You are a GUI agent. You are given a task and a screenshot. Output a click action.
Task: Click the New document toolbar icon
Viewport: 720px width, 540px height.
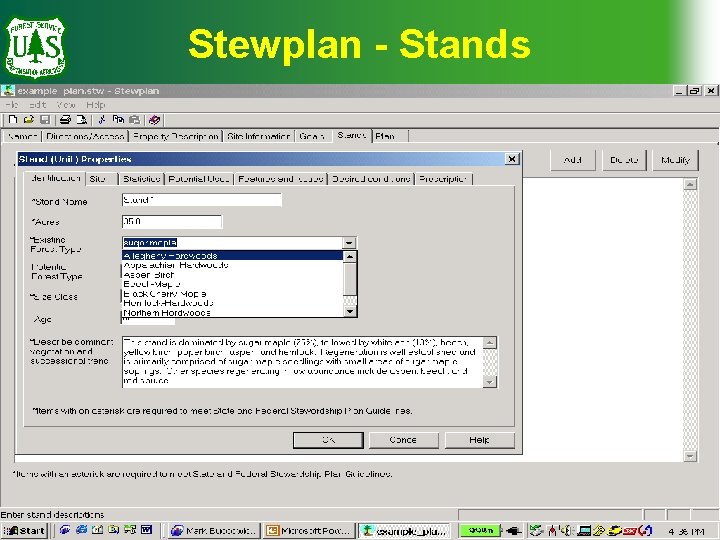point(13,120)
